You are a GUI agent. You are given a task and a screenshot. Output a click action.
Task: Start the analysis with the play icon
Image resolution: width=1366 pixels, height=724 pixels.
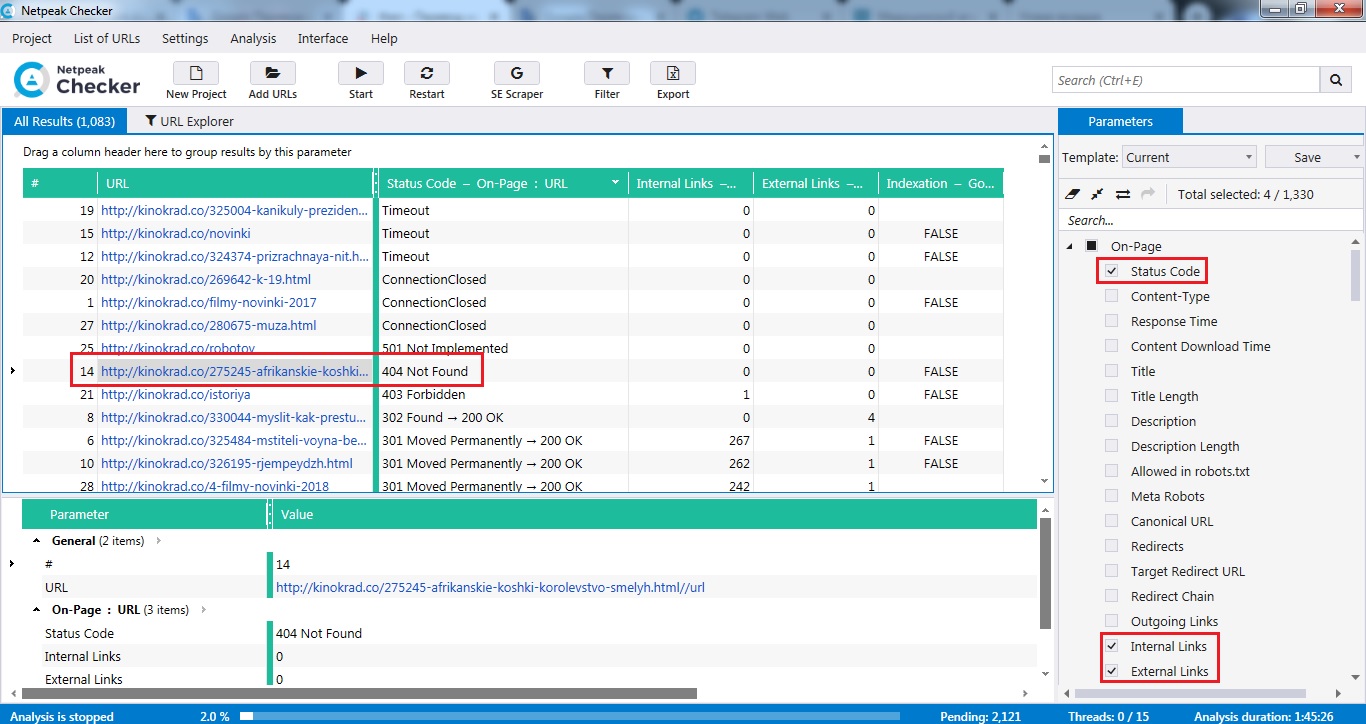[361, 73]
